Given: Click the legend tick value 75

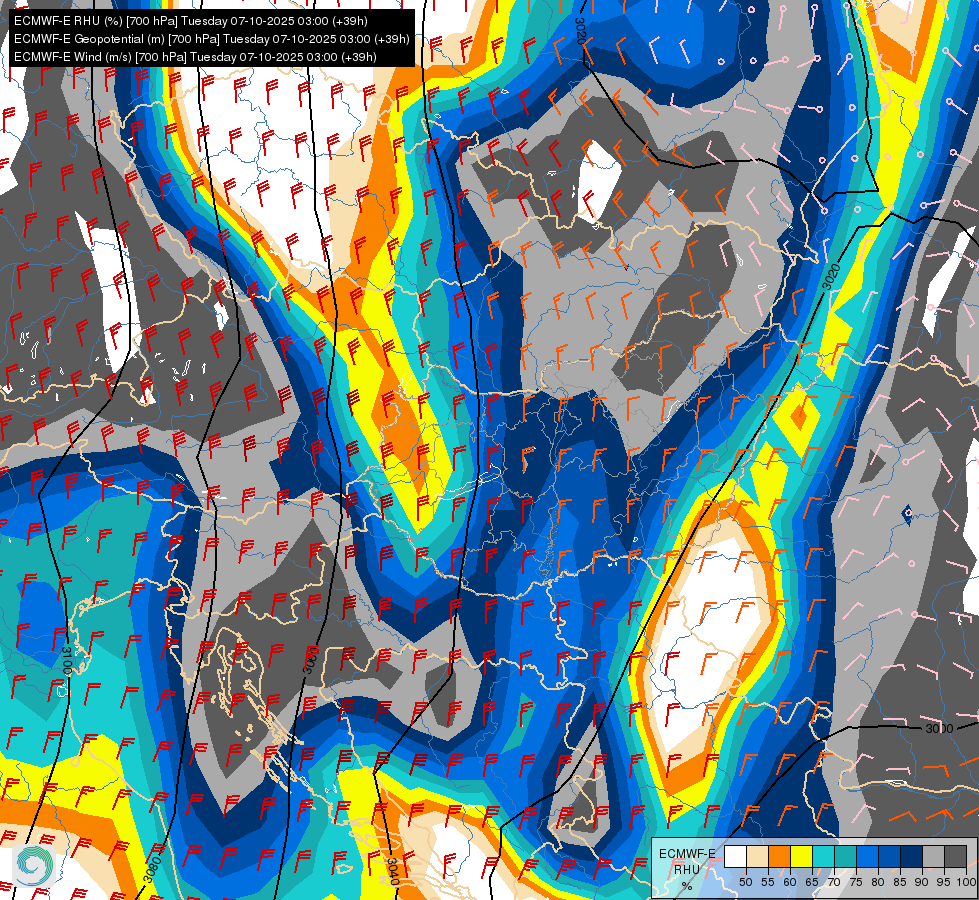Looking at the screenshot, I should (x=856, y=882).
